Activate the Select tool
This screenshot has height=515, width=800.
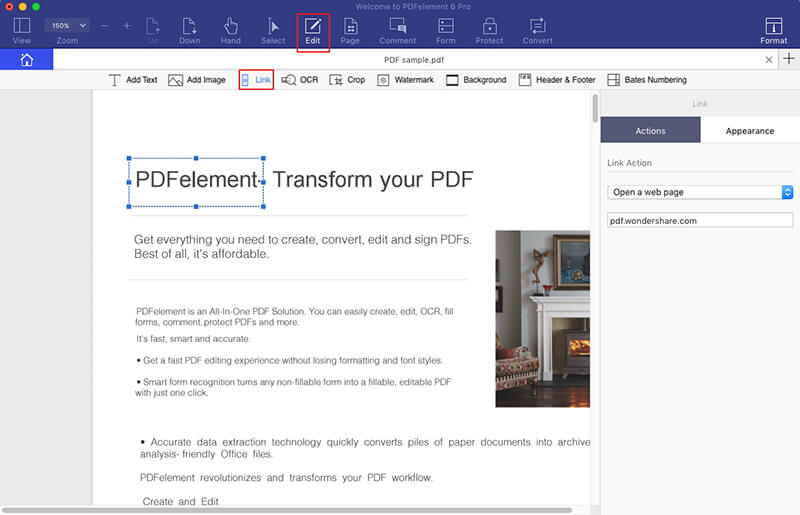pos(273,31)
